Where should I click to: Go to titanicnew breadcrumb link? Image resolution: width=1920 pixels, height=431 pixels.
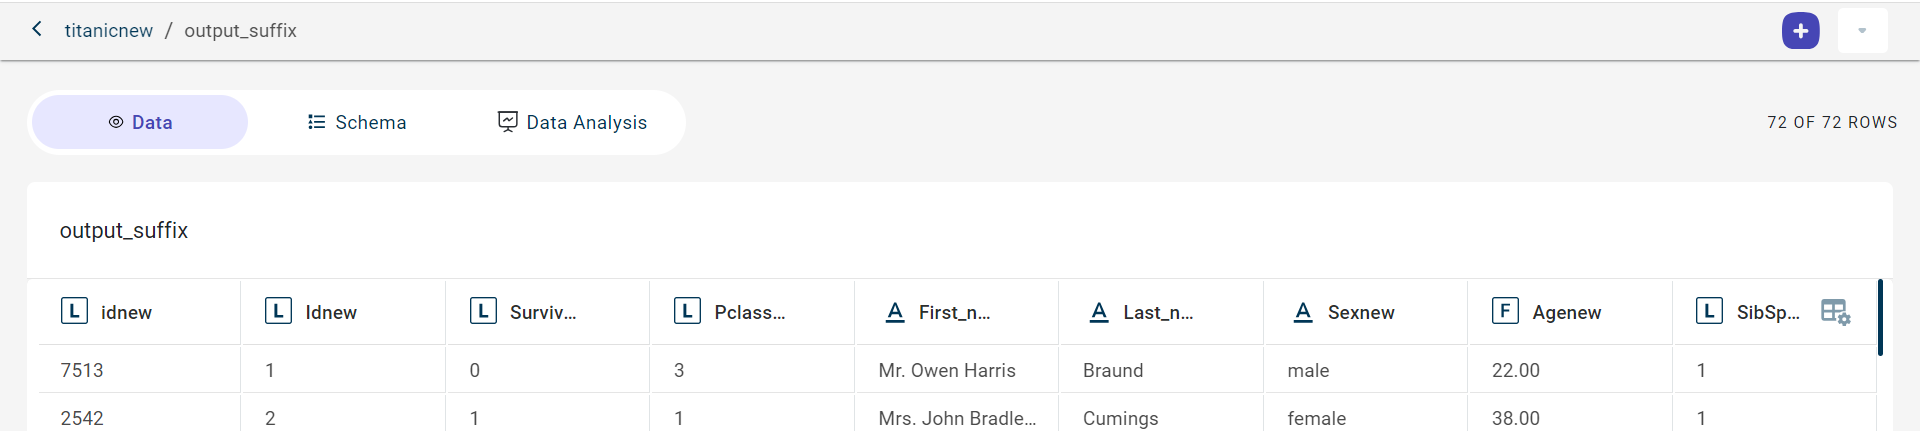point(109,31)
